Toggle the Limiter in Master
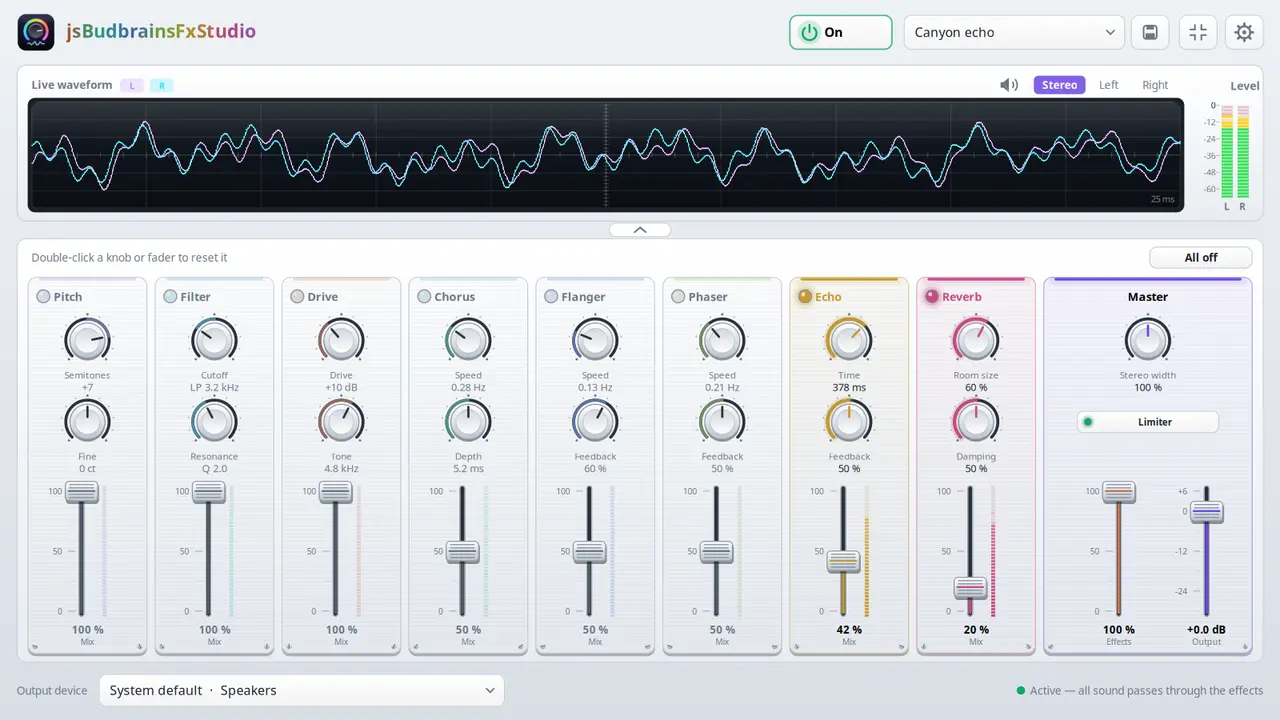 point(1148,422)
